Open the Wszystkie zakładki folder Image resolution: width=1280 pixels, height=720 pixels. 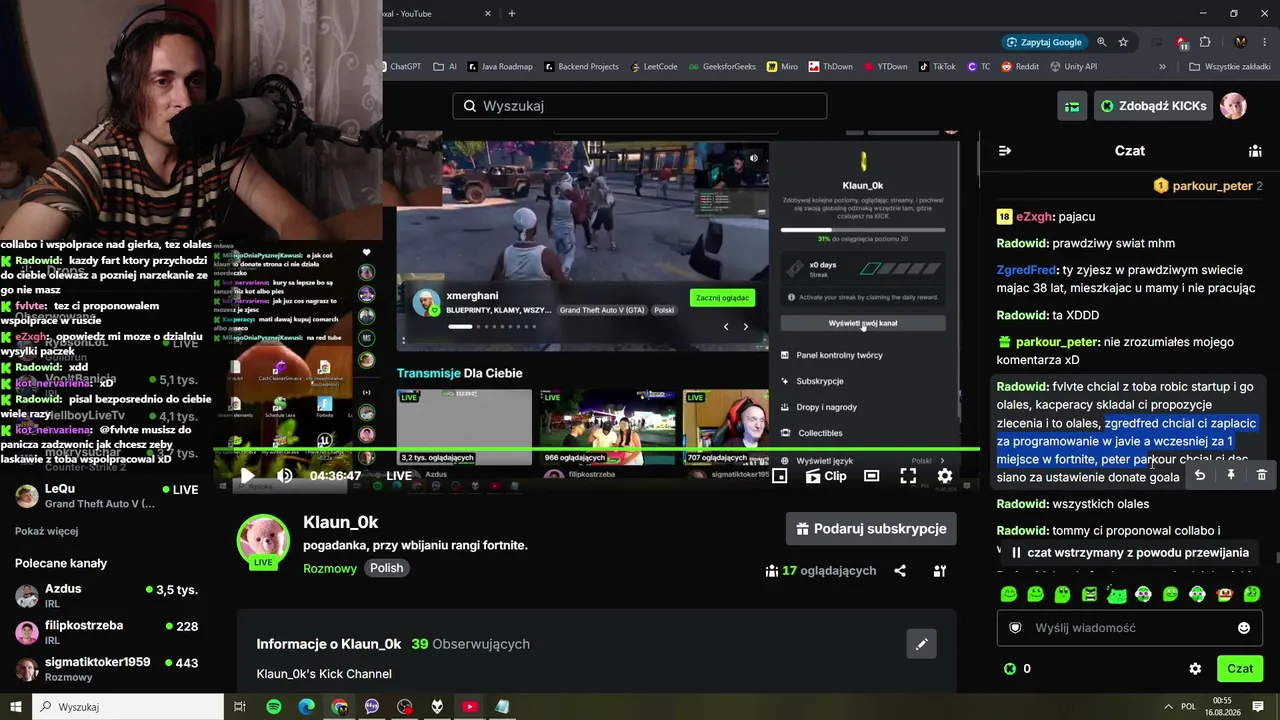point(1229,67)
